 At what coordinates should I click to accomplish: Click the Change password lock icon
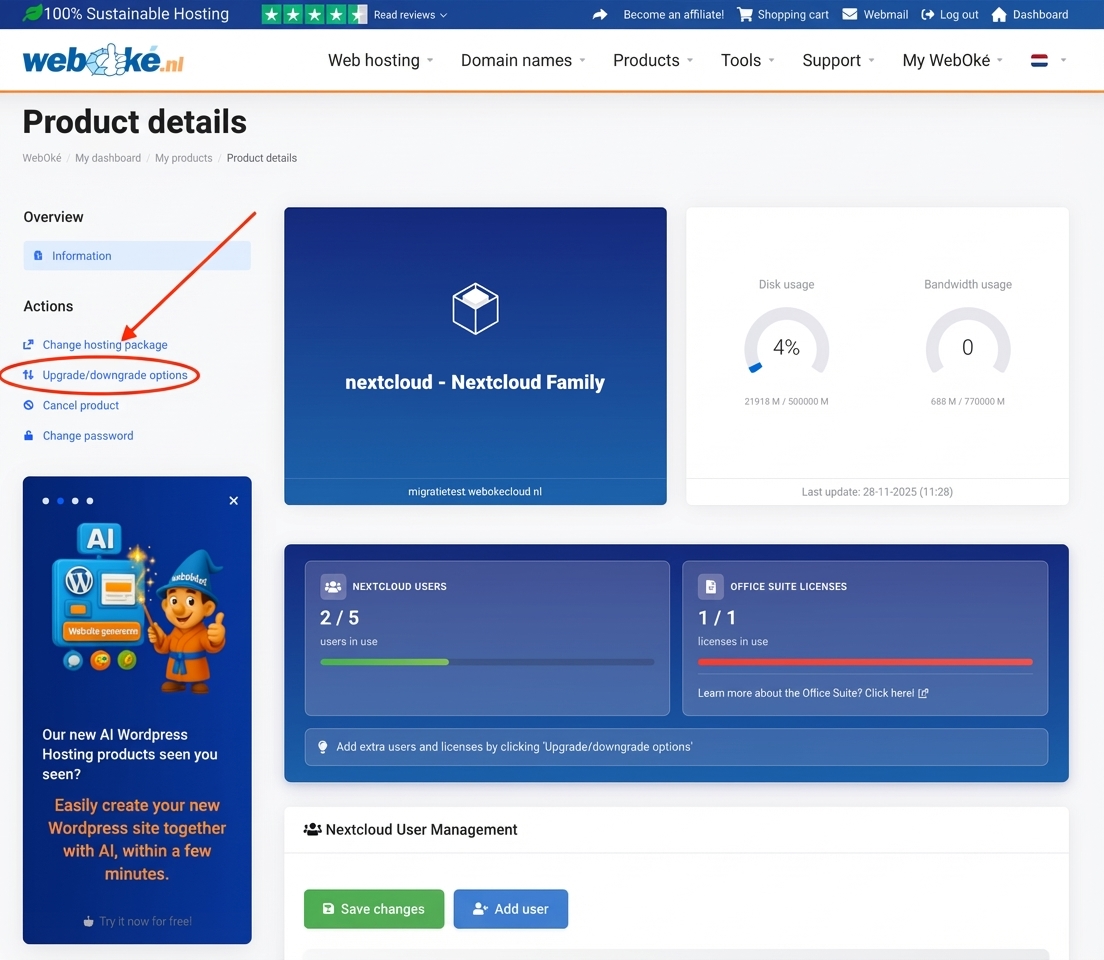click(x=28, y=435)
